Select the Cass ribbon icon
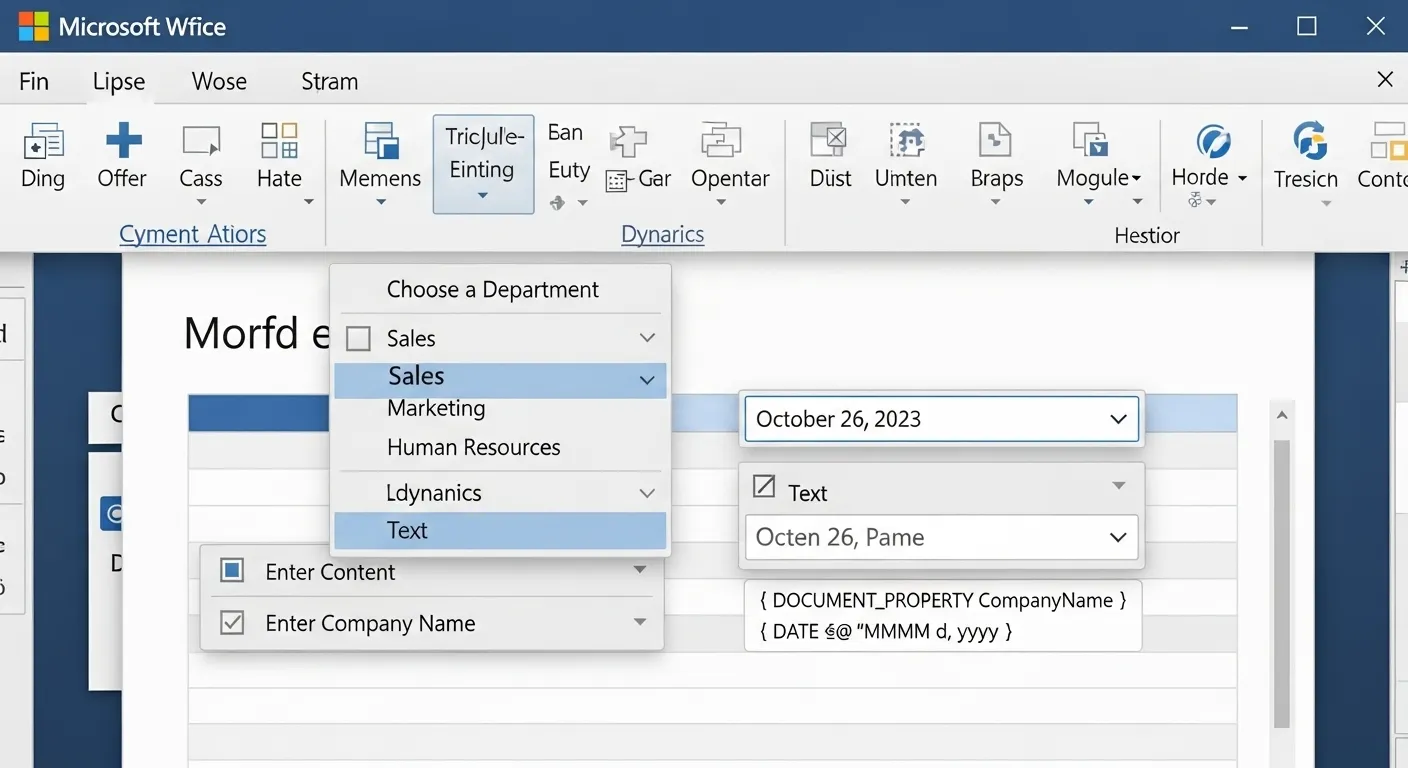The height and width of the screenshot is (768, 1408). coord(201,142)
